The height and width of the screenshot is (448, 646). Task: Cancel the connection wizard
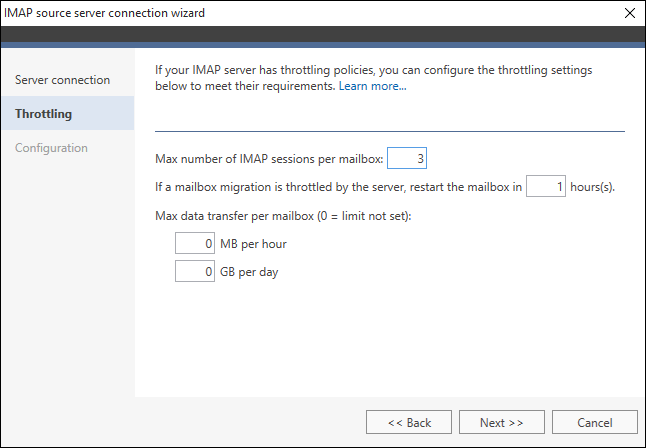pyautogui.click(x=595, y=422)
